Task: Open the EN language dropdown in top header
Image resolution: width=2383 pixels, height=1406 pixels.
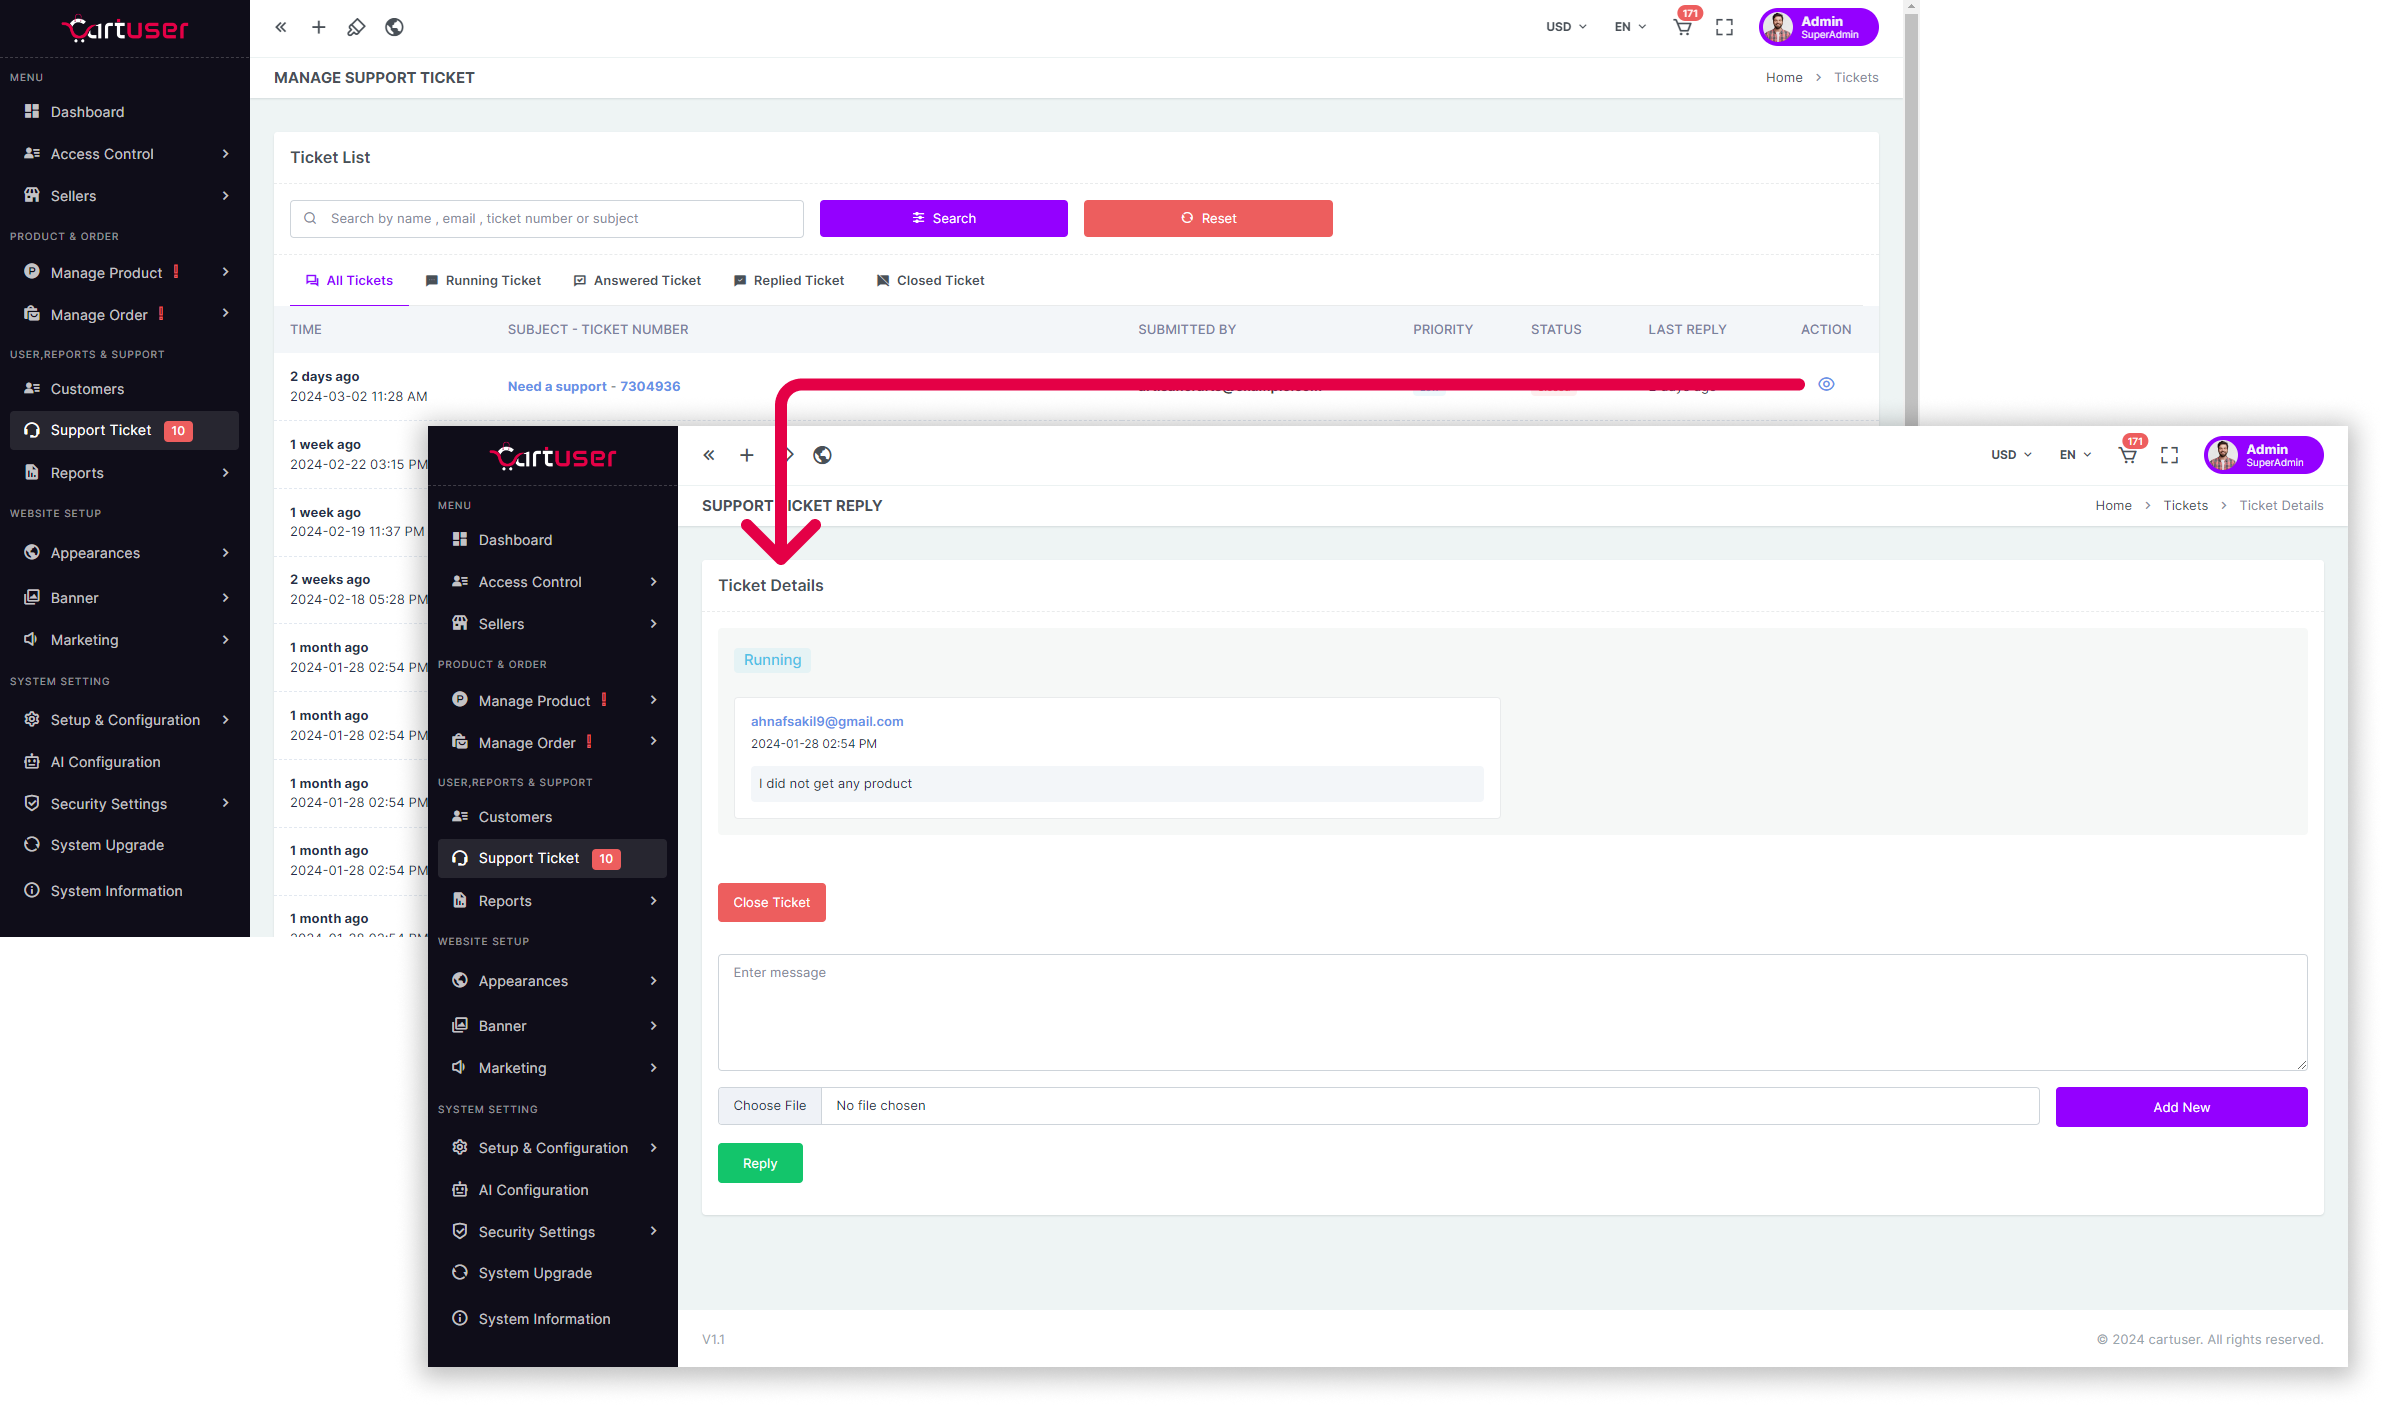Action: [1629, 27]
